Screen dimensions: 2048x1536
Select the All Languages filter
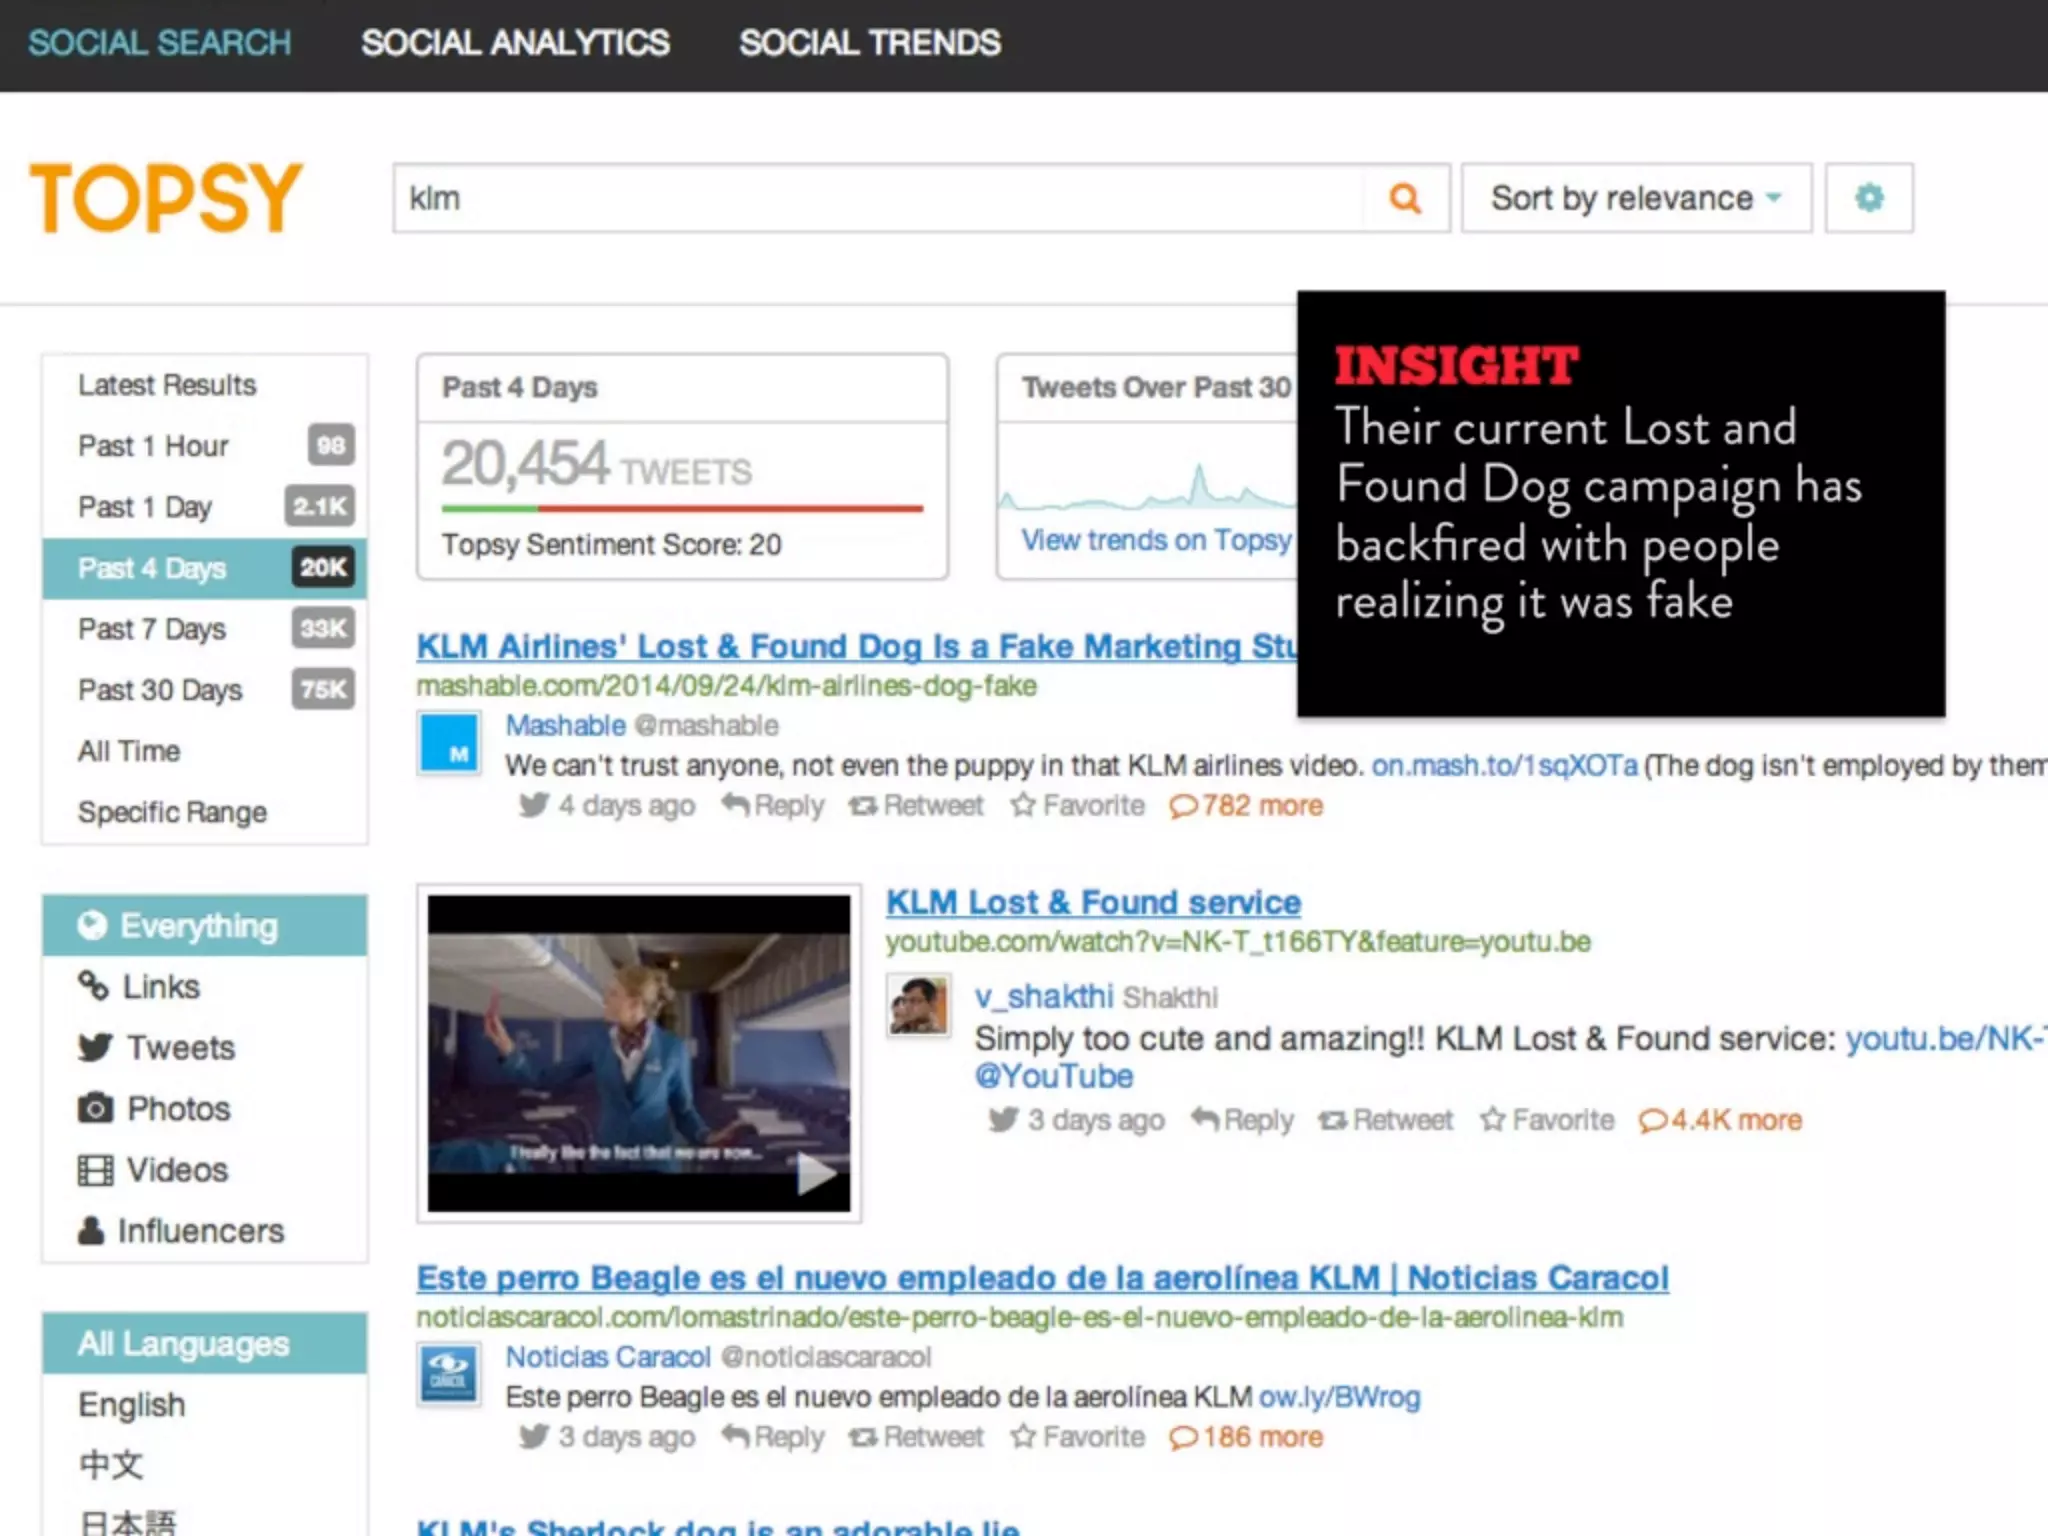[x=205, y=1344]
